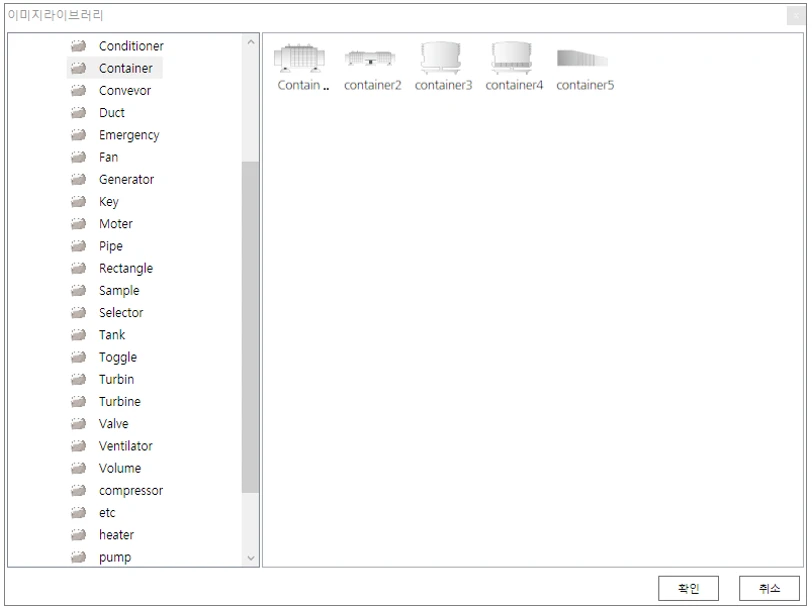This screenshot has height=611, width=812.
Task: Open the Selector category
Action: coord(121,313)
